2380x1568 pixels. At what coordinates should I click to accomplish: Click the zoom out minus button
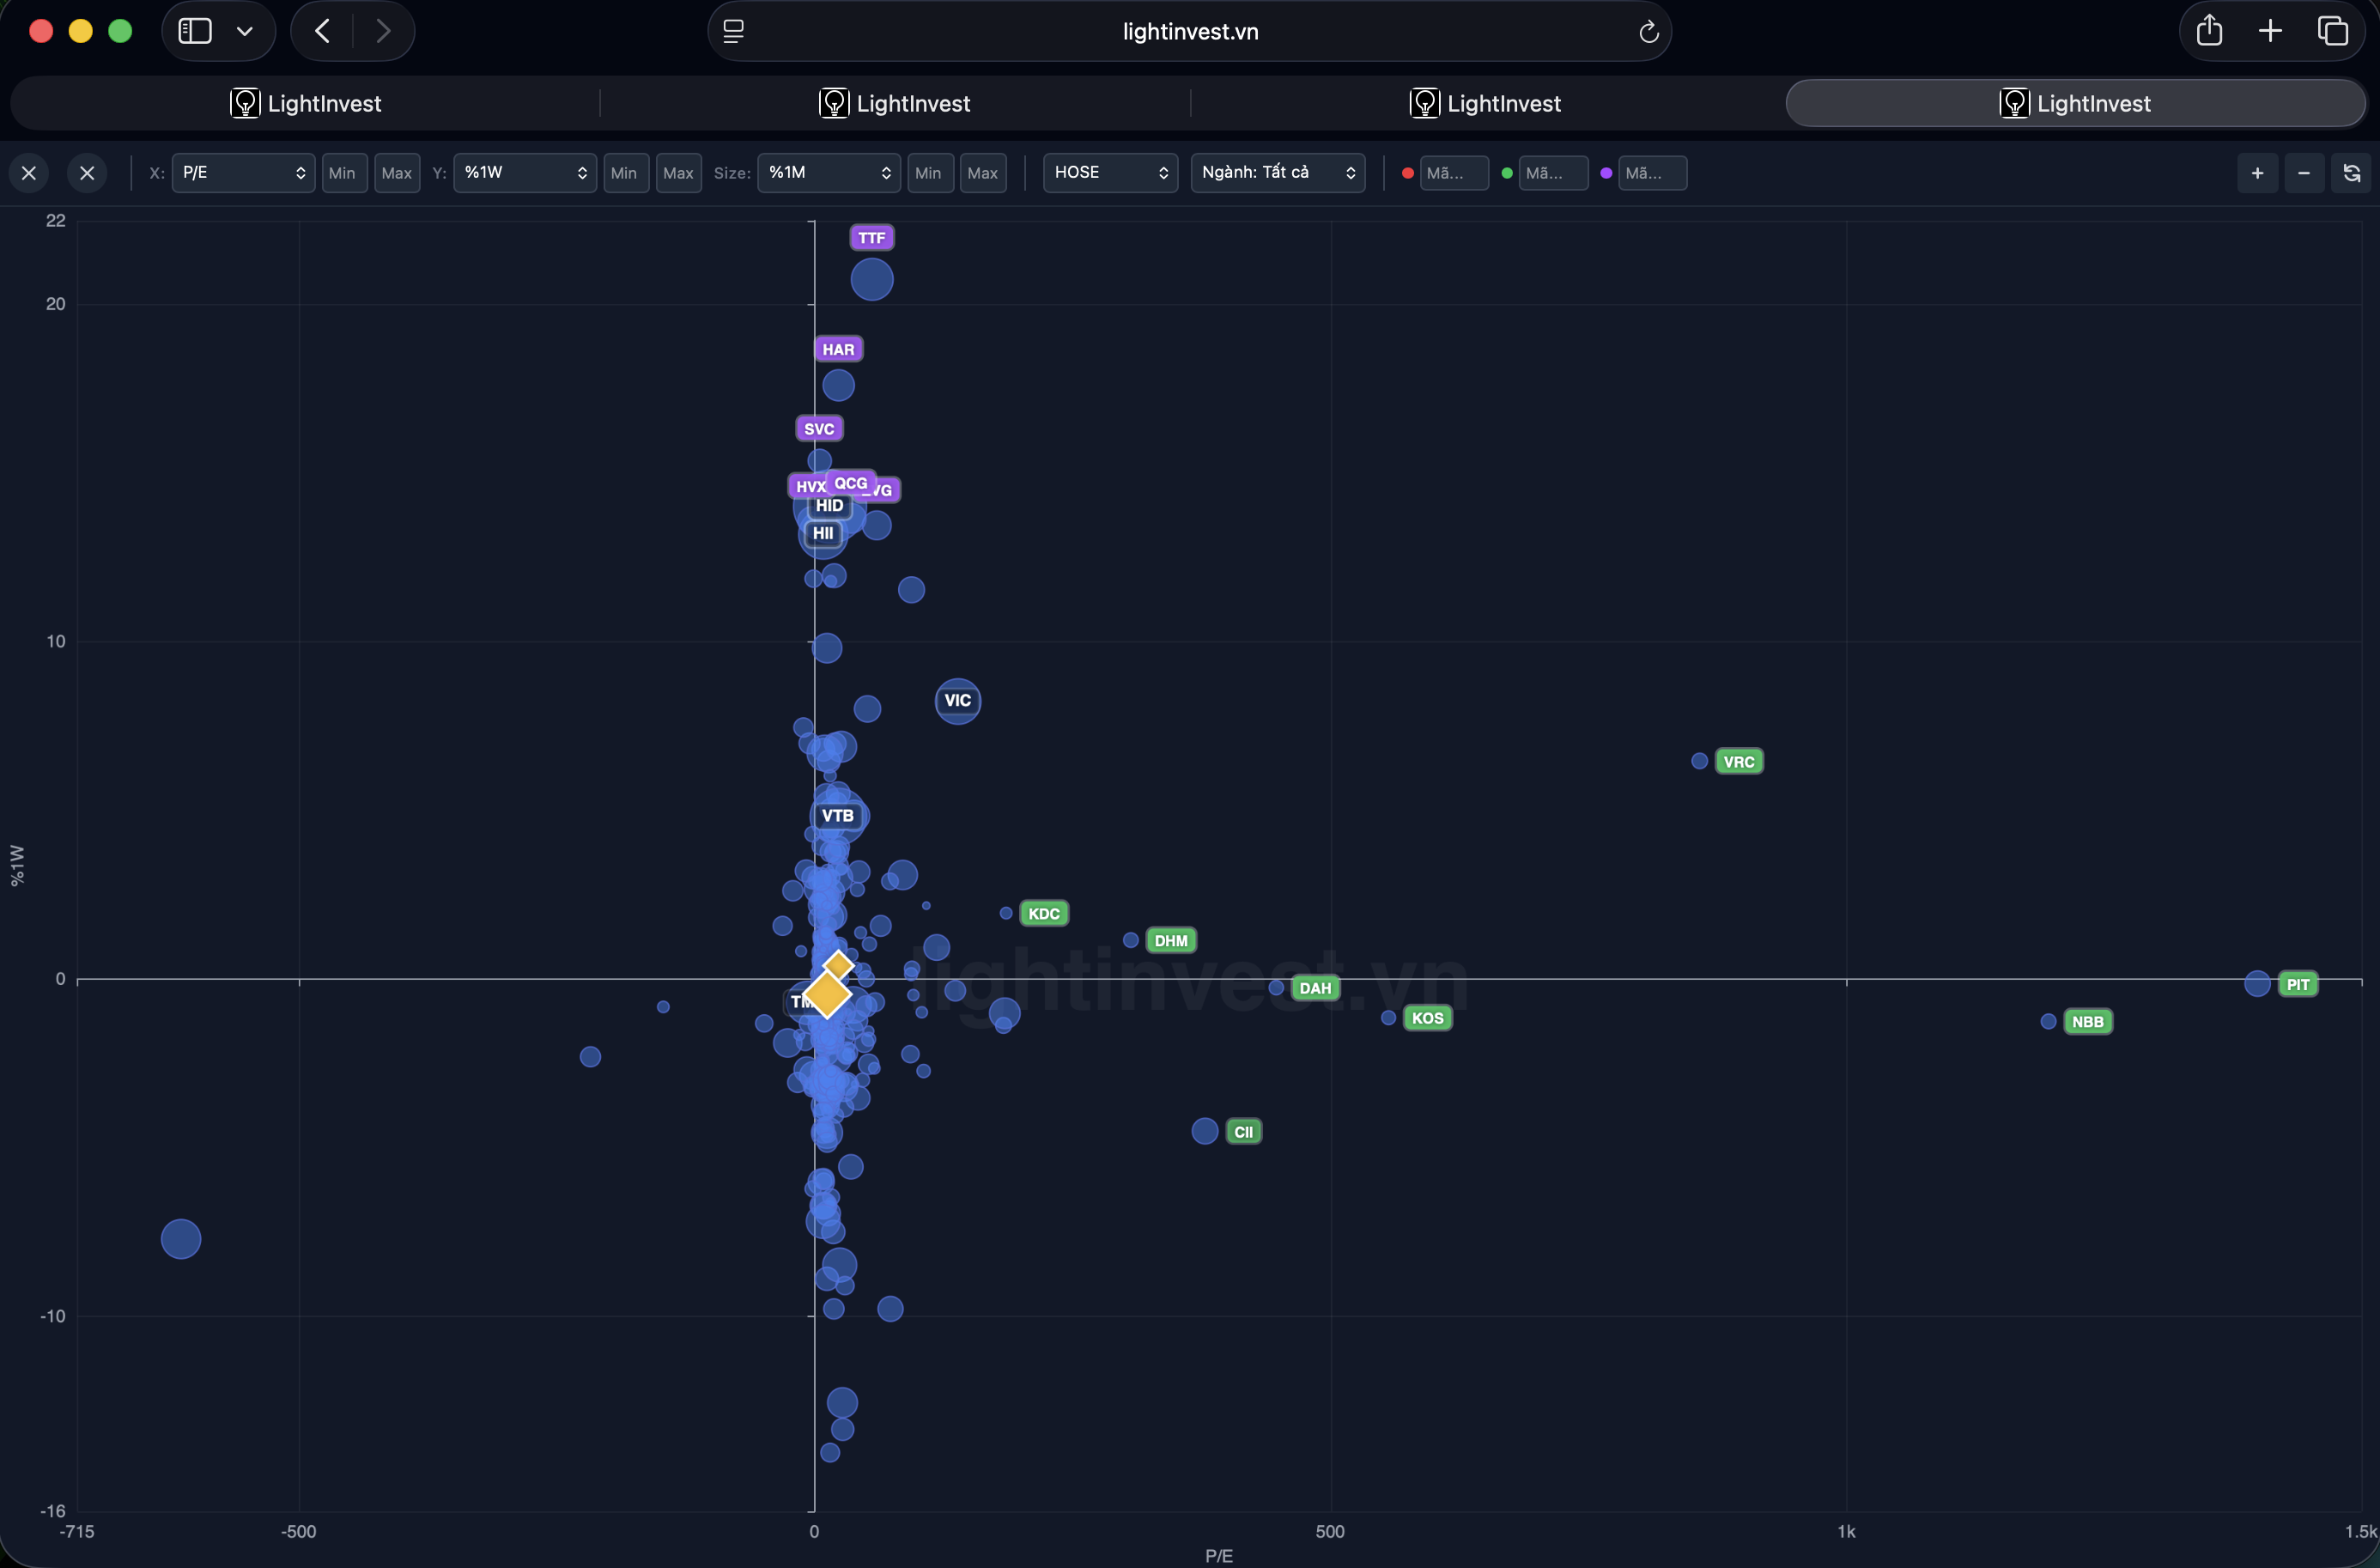[x=2304, y=173]
